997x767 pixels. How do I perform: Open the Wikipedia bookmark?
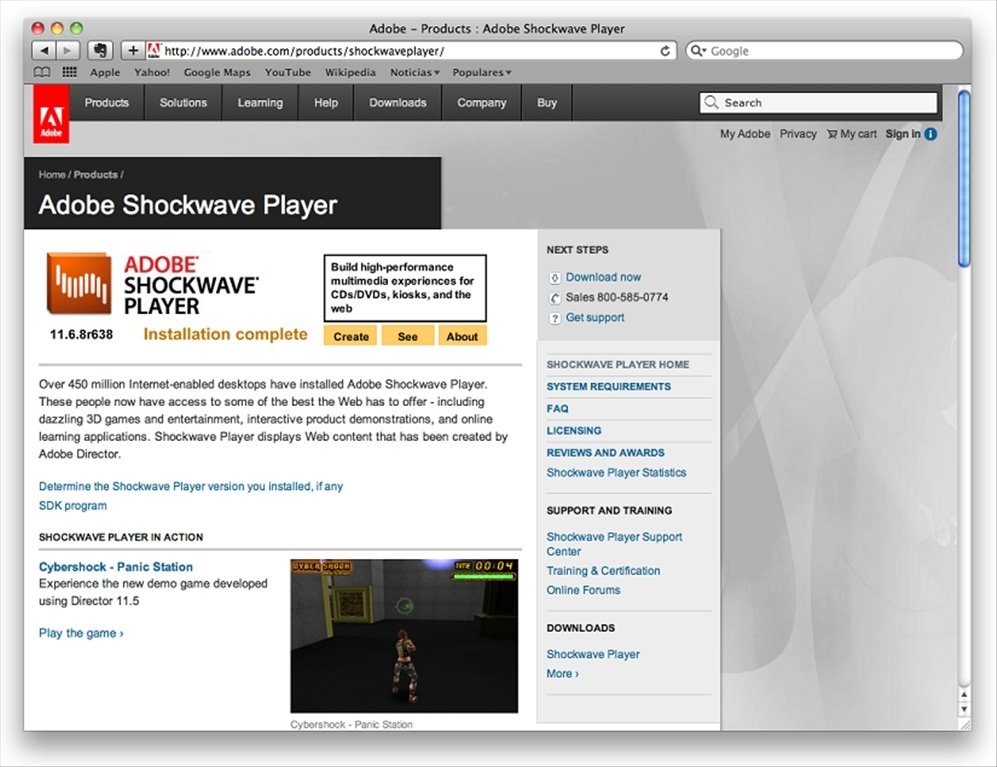tap(350, 73)
